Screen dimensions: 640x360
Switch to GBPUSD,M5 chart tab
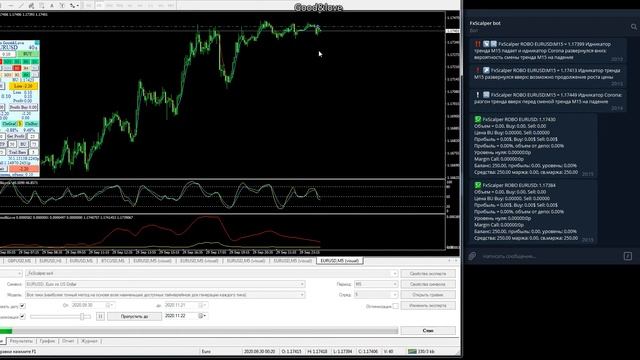click(19, 261)
